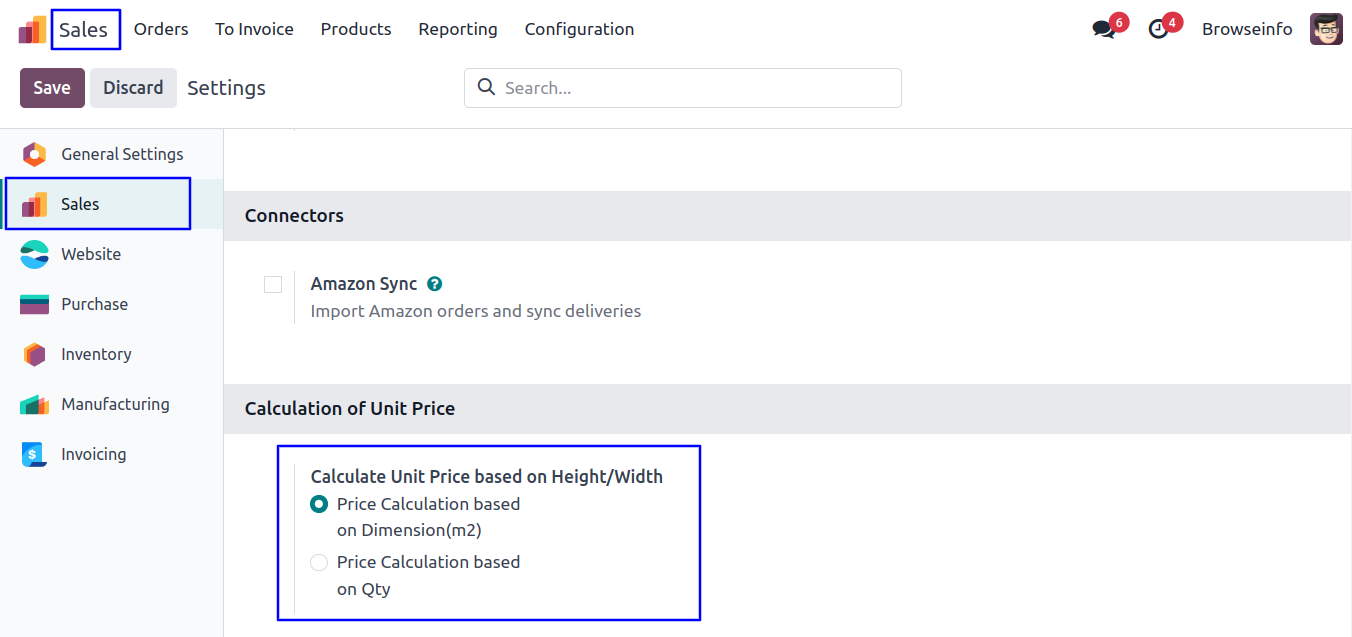Click the Amazon Sync help question icon
Image resolution: width=1352 pixels, height=637 pixels.
pyautogui.click(x=434, y=284)
